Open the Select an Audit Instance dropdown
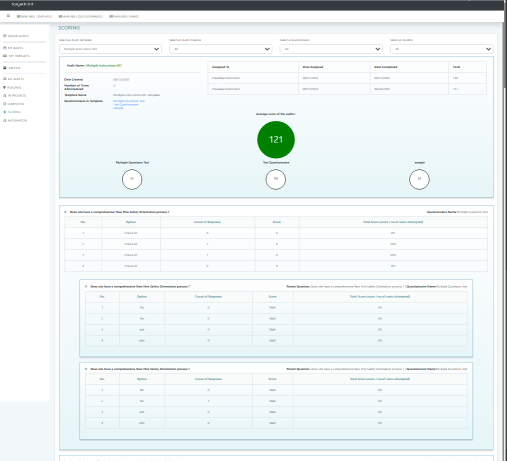The width and height of the screenshot is (507, 461). pos(221,49)
